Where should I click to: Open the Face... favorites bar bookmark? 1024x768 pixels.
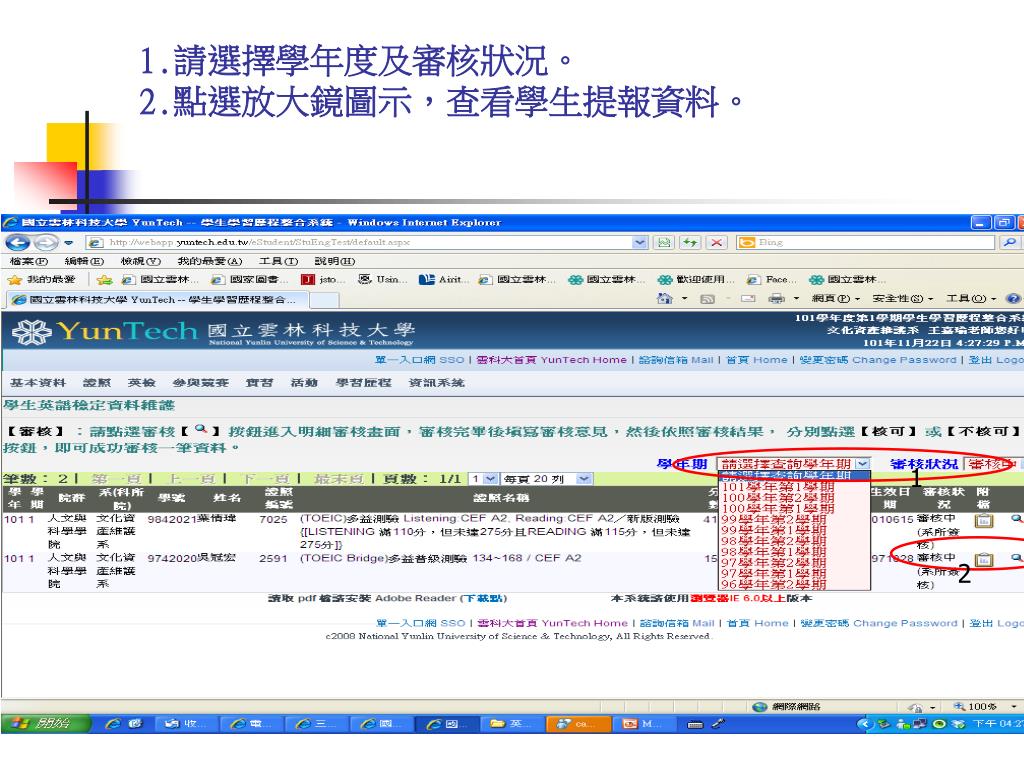pyautogui.click(x=771, y=280)
